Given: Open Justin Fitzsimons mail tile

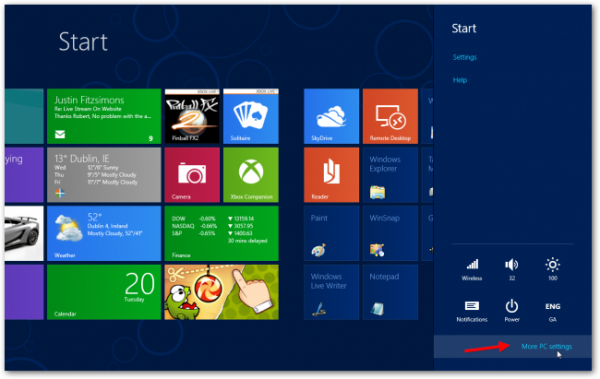Looking at the screenshot, I should 104,116.
